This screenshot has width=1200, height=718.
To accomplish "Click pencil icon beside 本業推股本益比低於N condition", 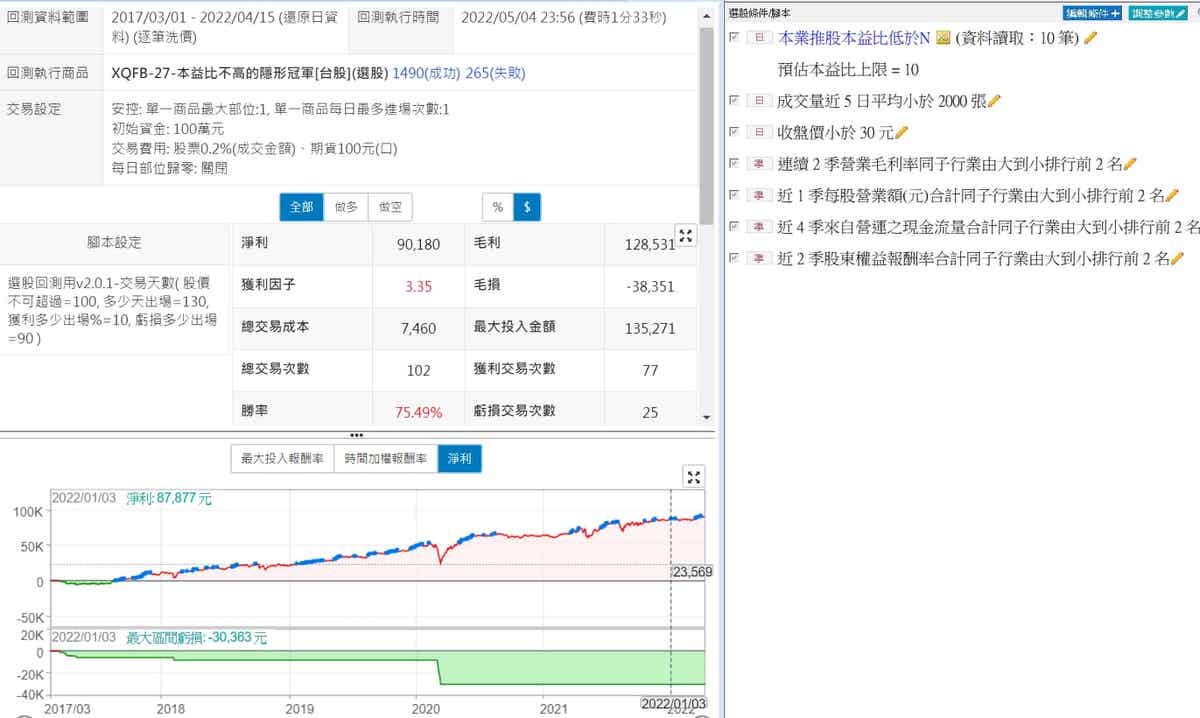I will [1090, 38].
